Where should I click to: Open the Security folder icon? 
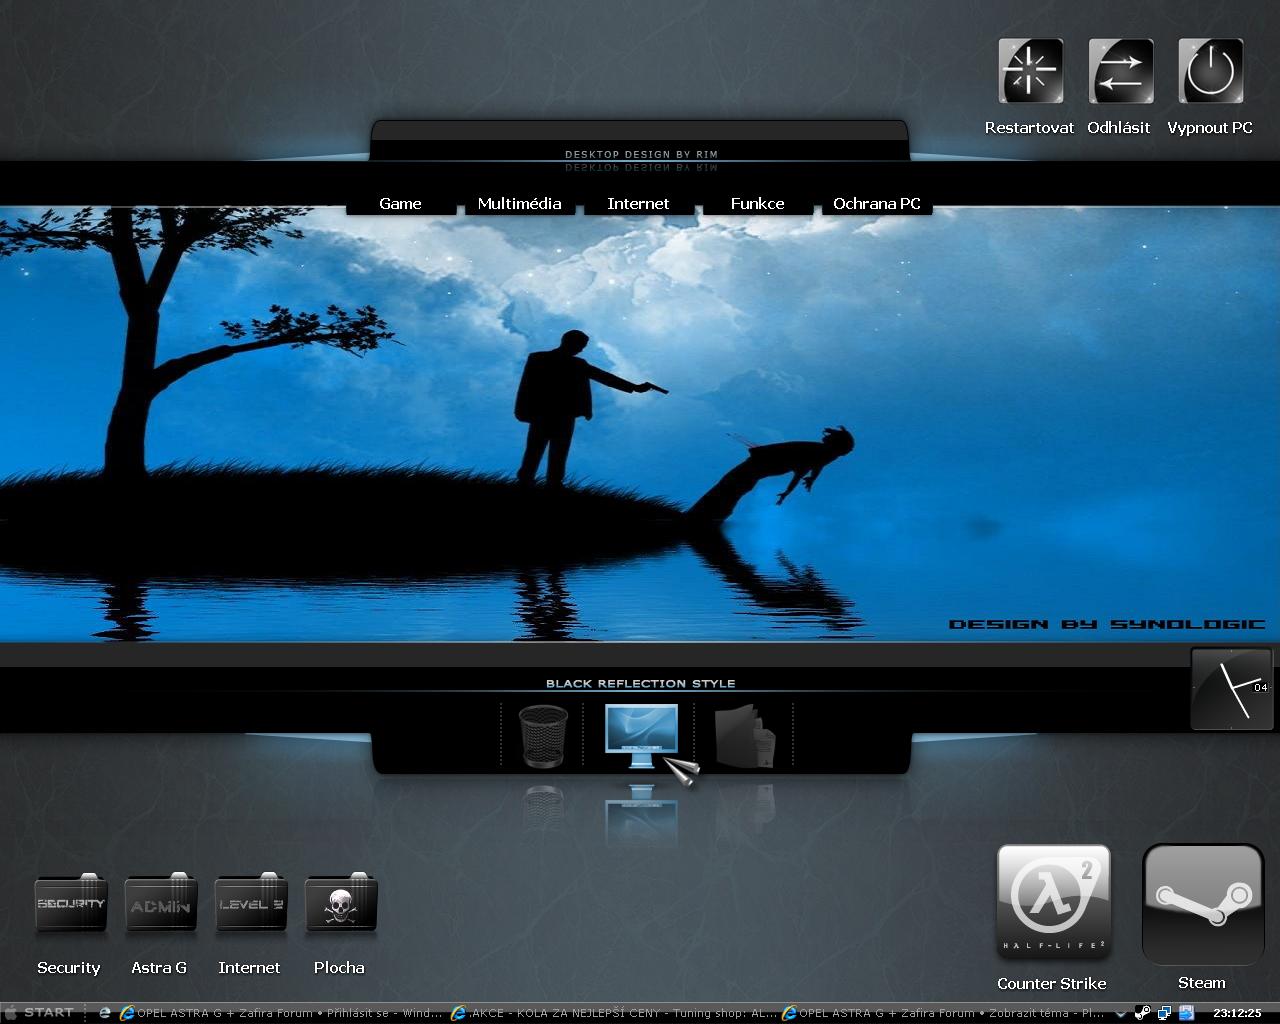coord(70,904)
